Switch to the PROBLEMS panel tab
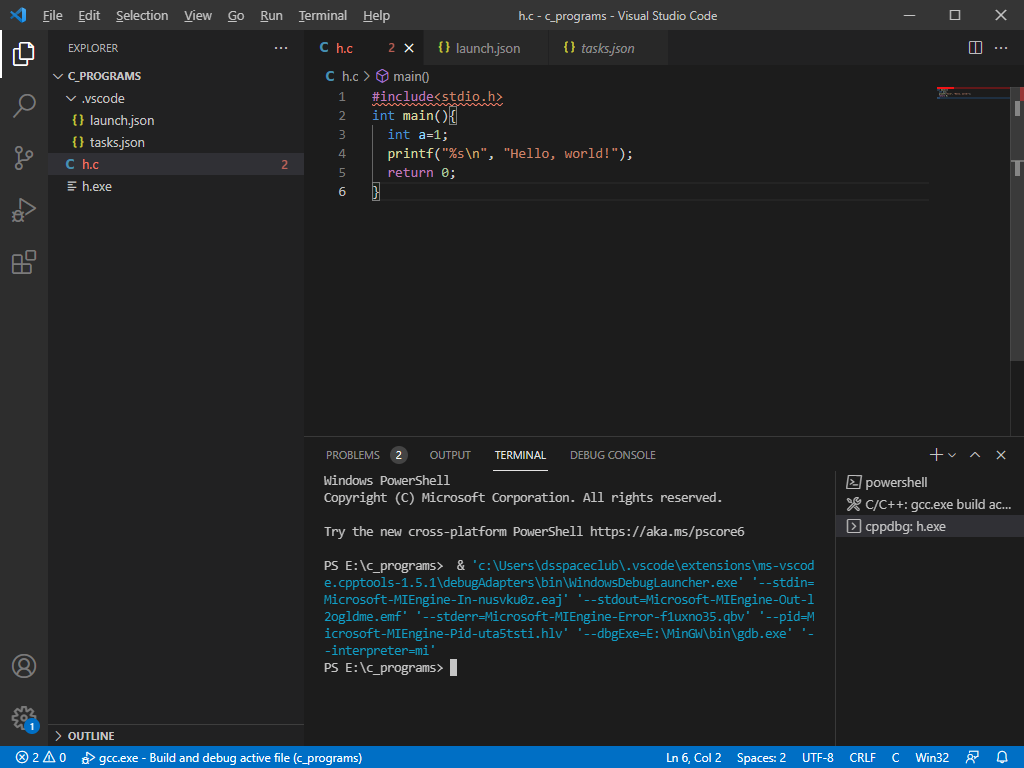1024x768 pixels. pyautogui.click(x=366, y=455)
